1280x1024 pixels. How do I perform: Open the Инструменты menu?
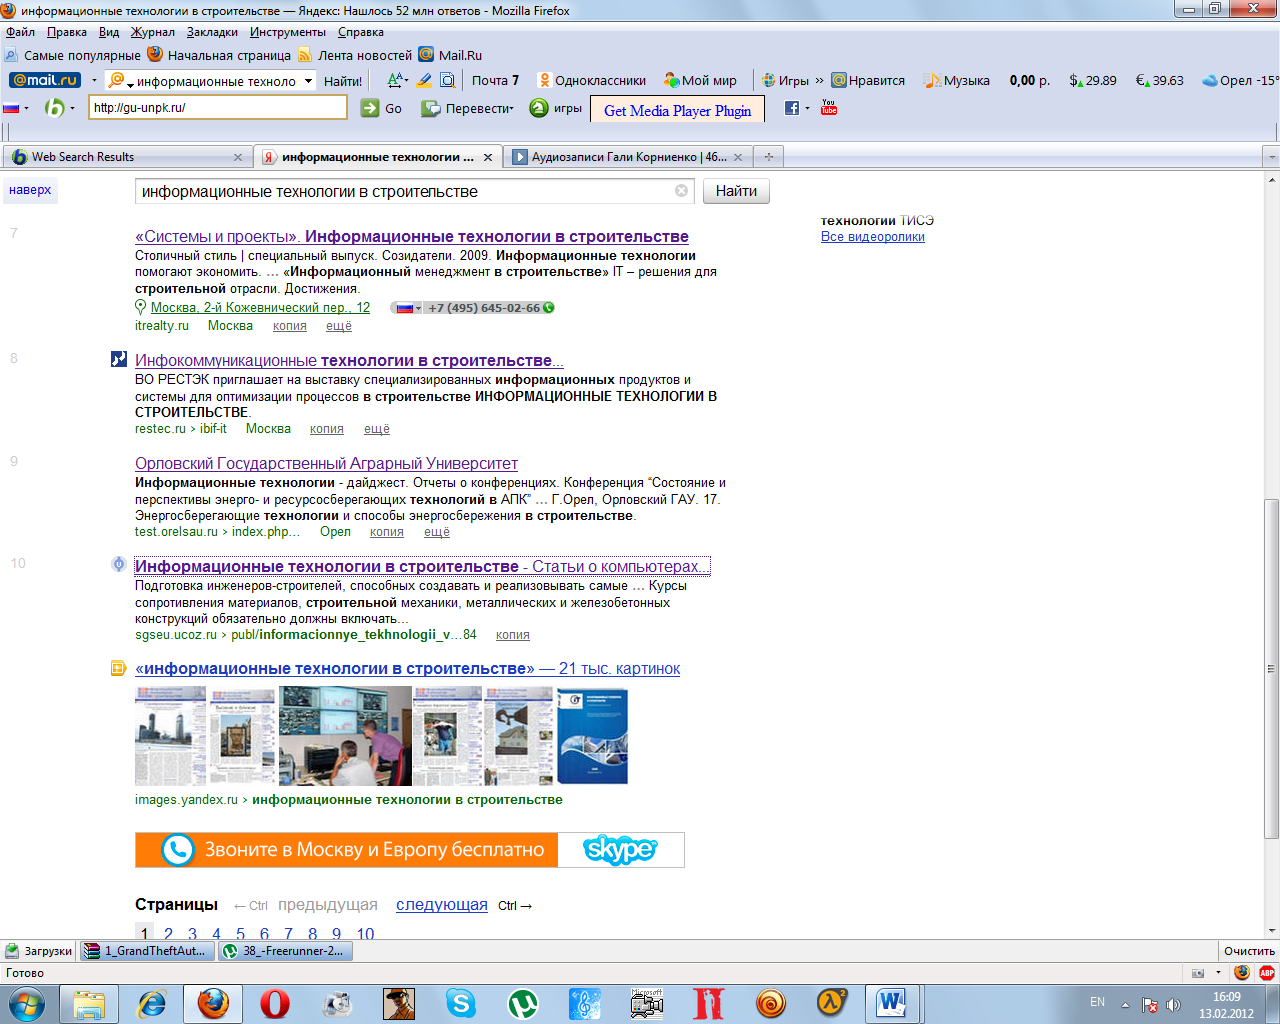[288, 32]
